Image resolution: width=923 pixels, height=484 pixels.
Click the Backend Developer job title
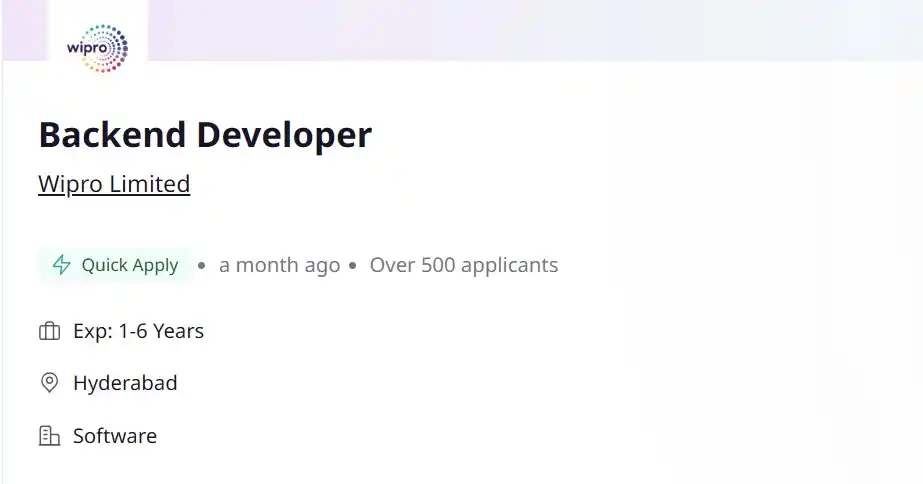tap(205, 135)
